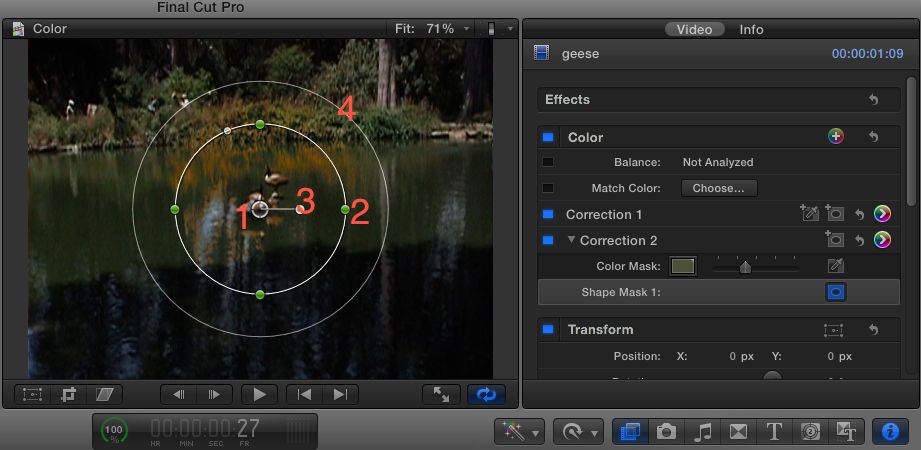Click the timecode display in the dashboard
The height and width of the screenshot is (450, 921).
(x=204, y=430)
